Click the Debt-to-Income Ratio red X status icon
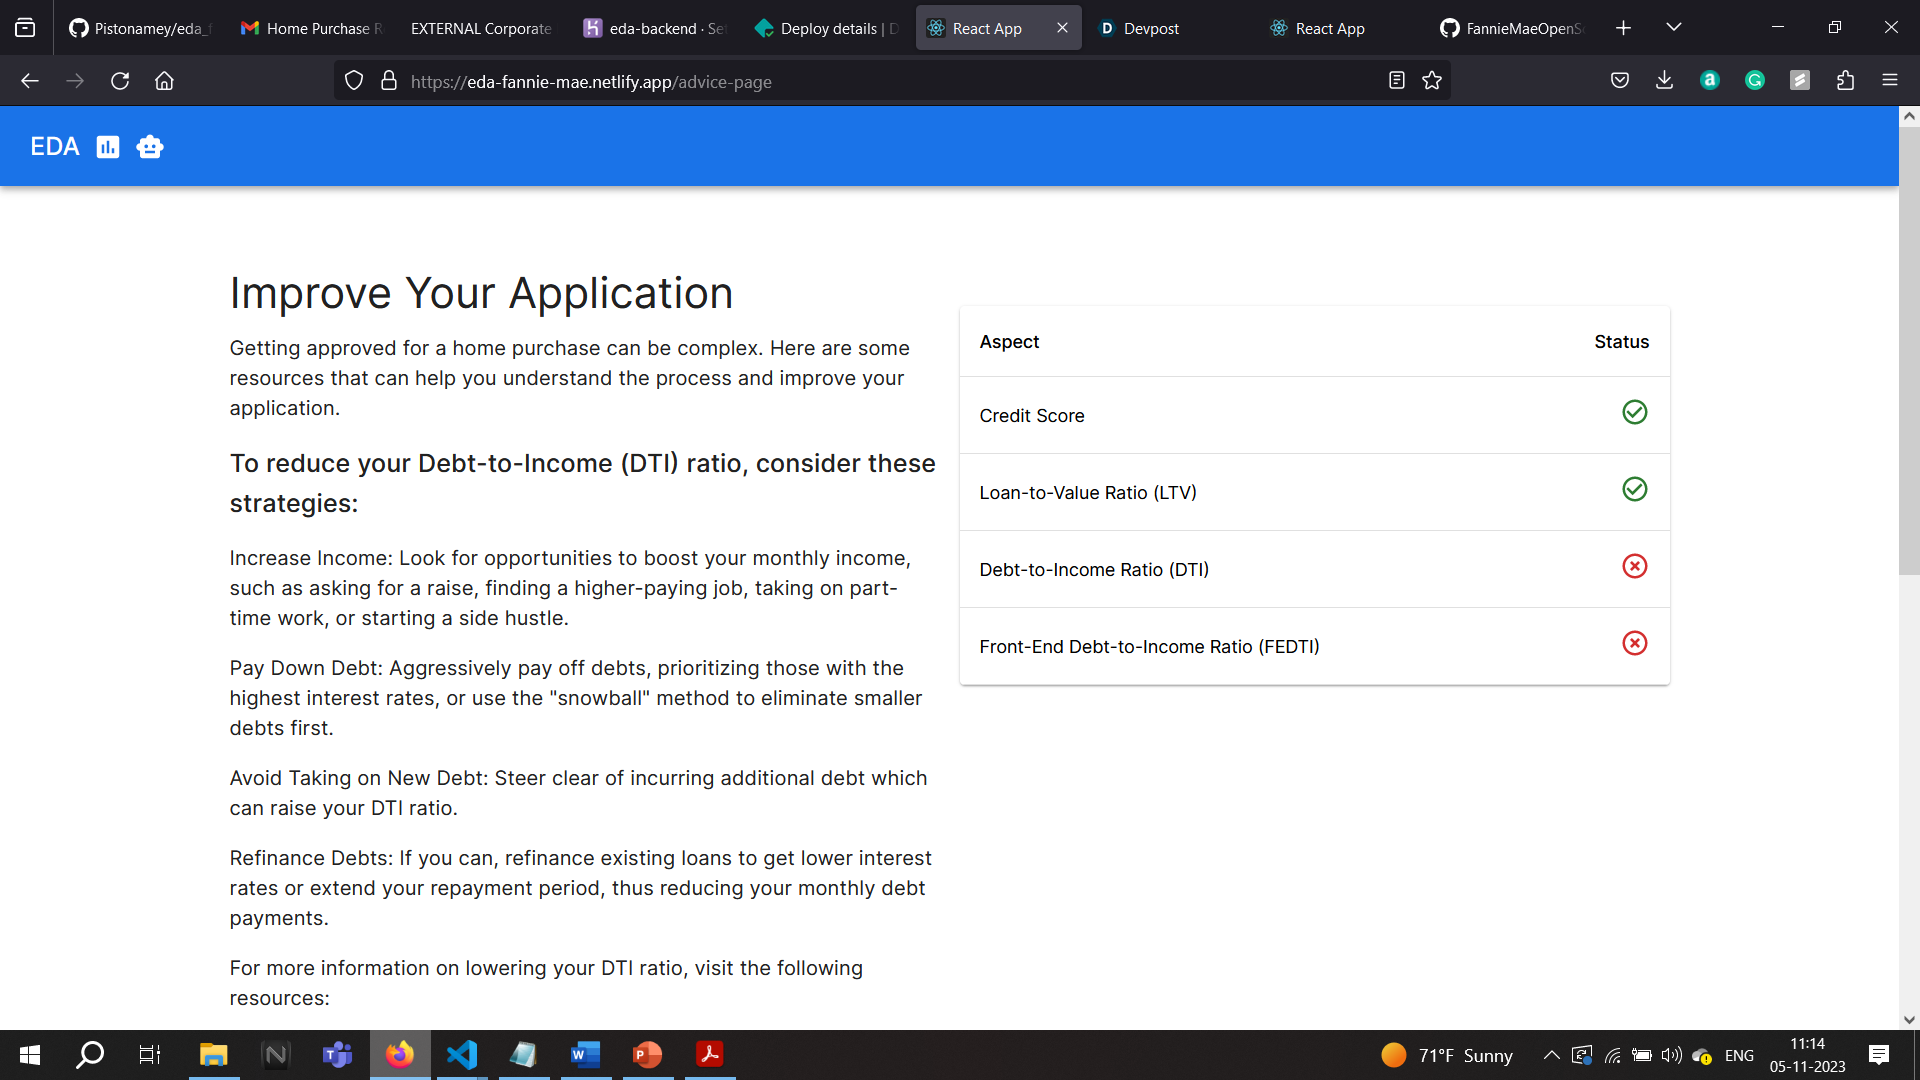The width and height of the screenshot is (1920, 1080). tap(1634, 567)
